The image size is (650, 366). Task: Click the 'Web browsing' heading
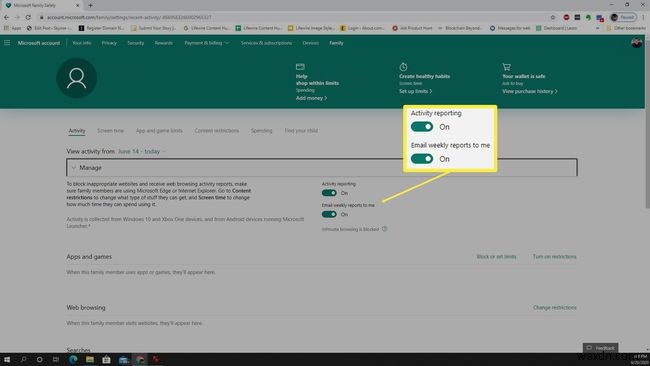pos(86,308)
